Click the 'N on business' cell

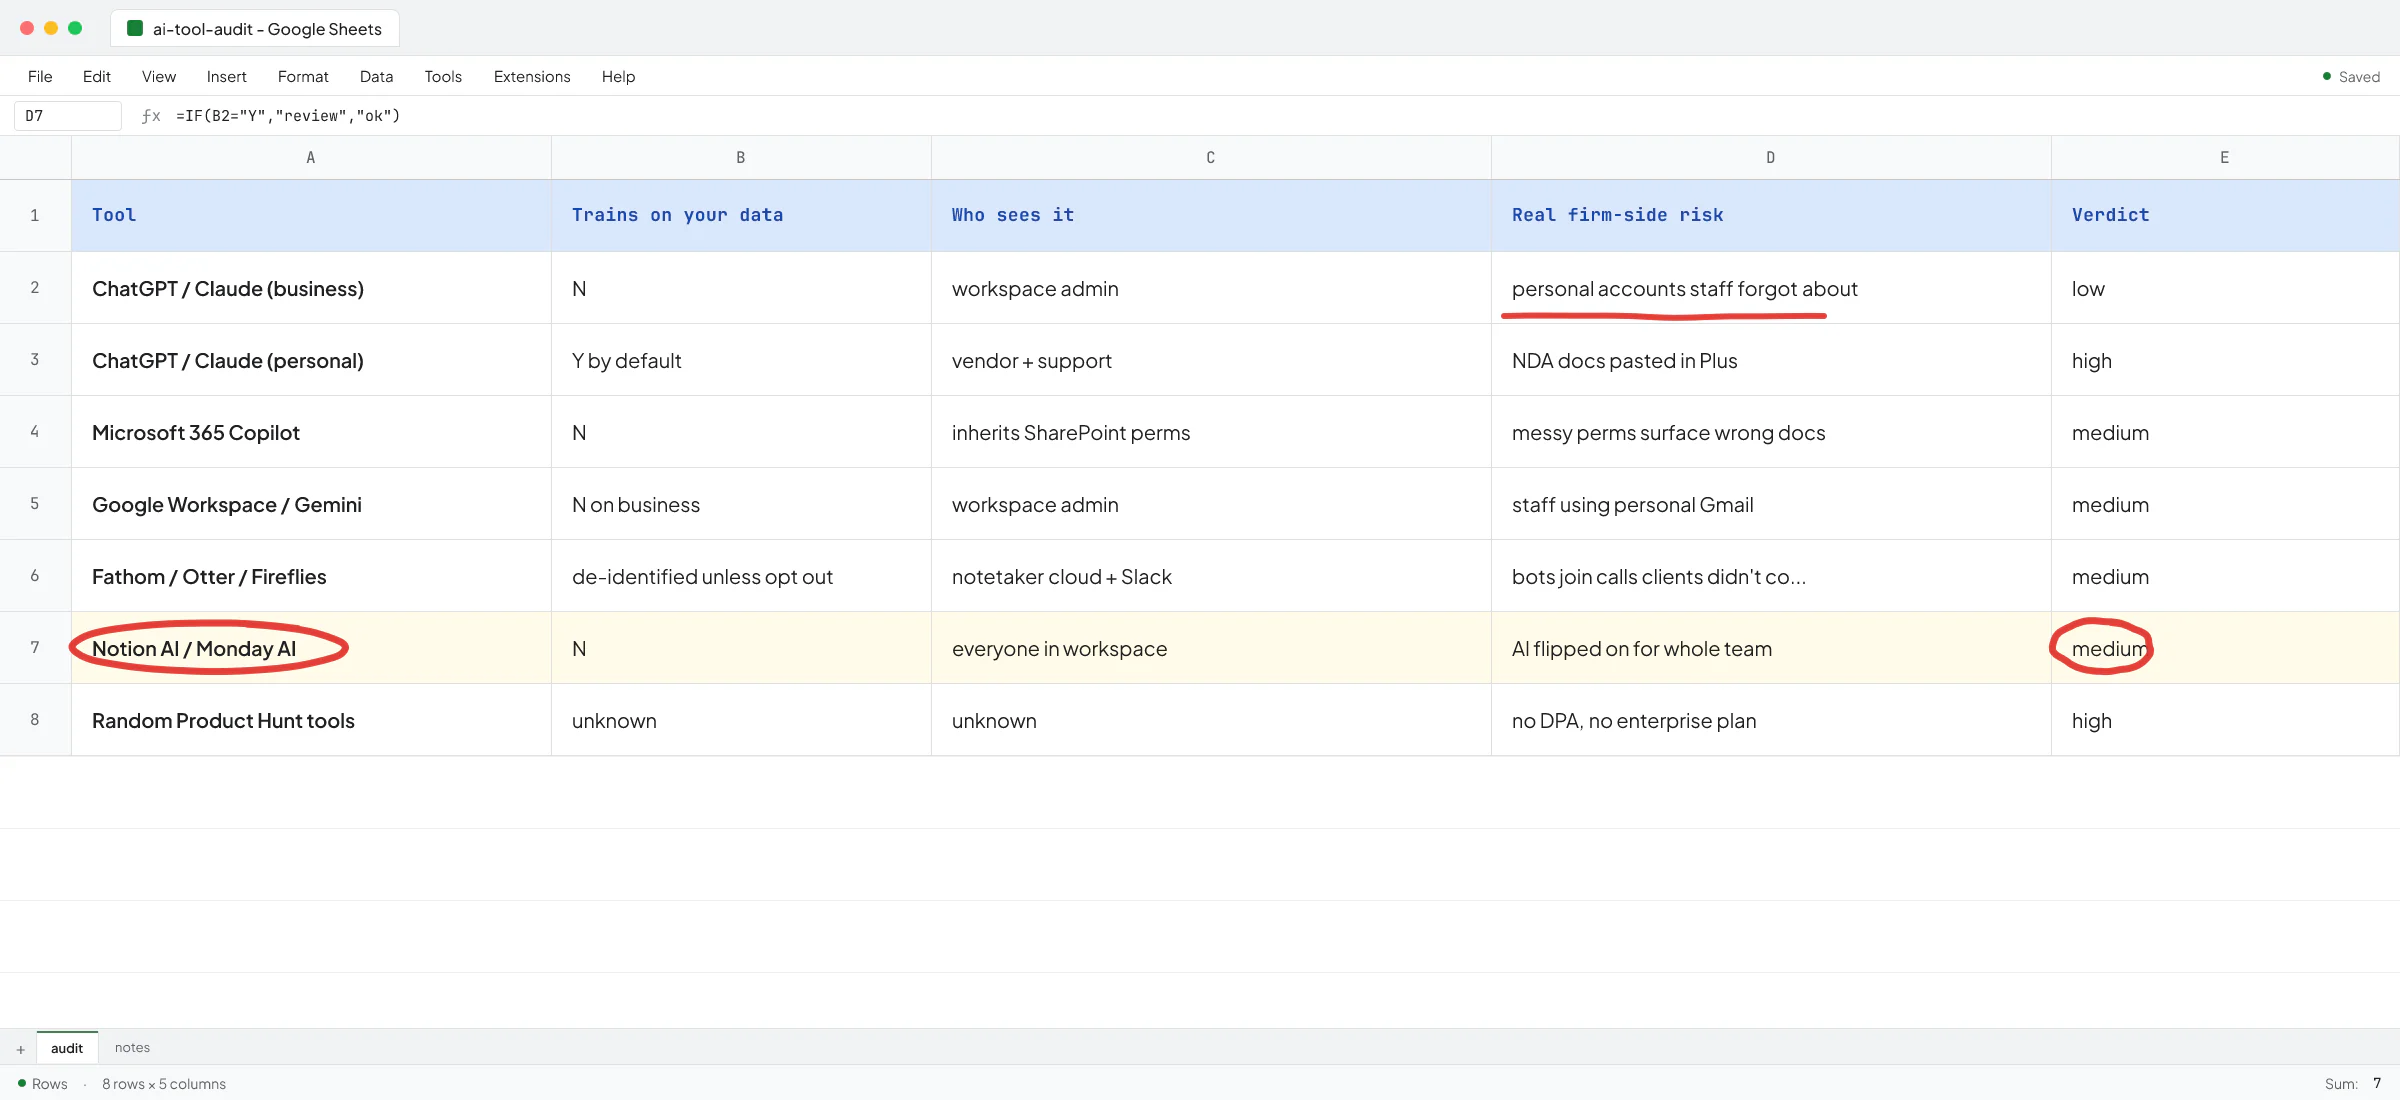coord(741,504)
